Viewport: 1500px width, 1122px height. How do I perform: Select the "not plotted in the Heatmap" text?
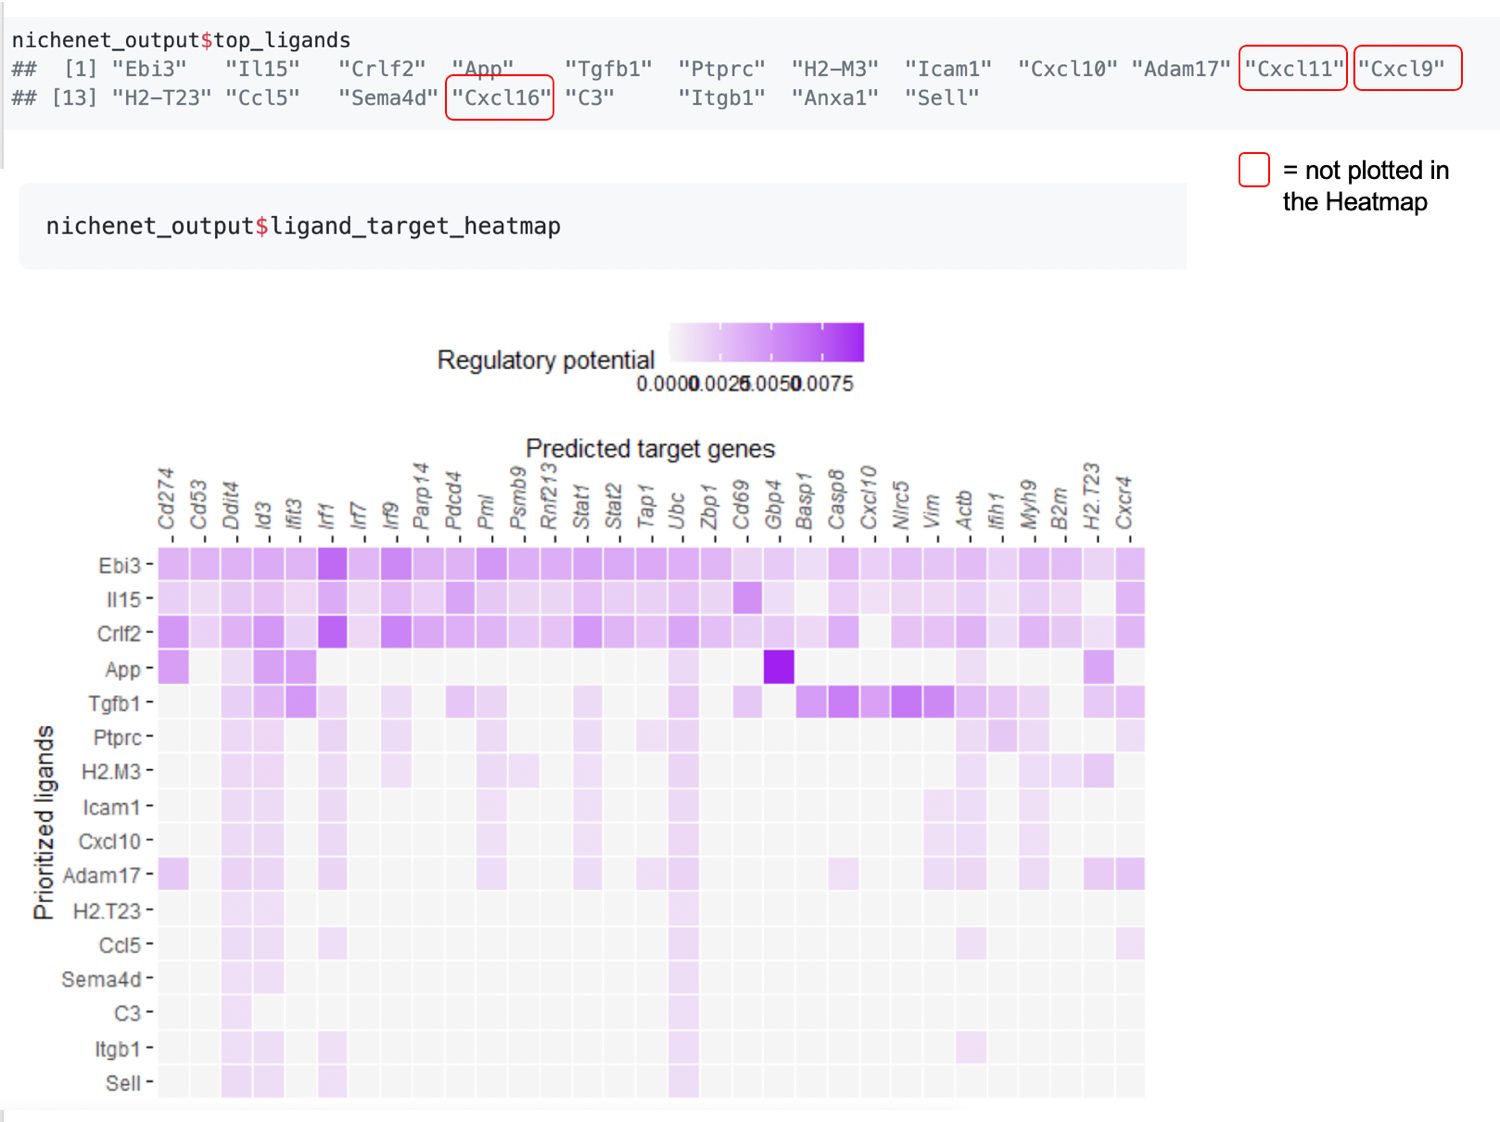(1364, 186)
